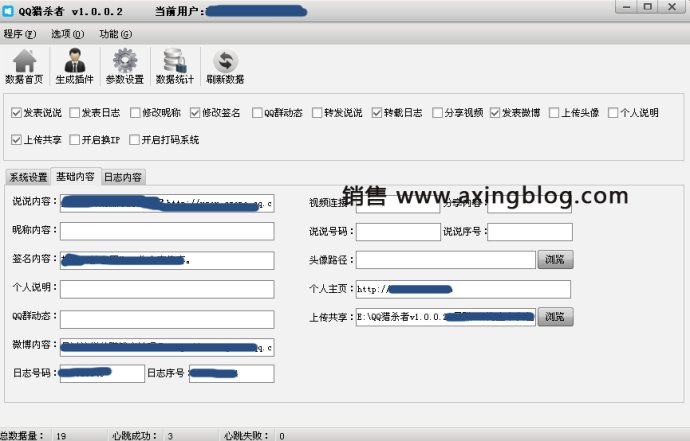Focus the 说说号码 input field

click(398, 232)
